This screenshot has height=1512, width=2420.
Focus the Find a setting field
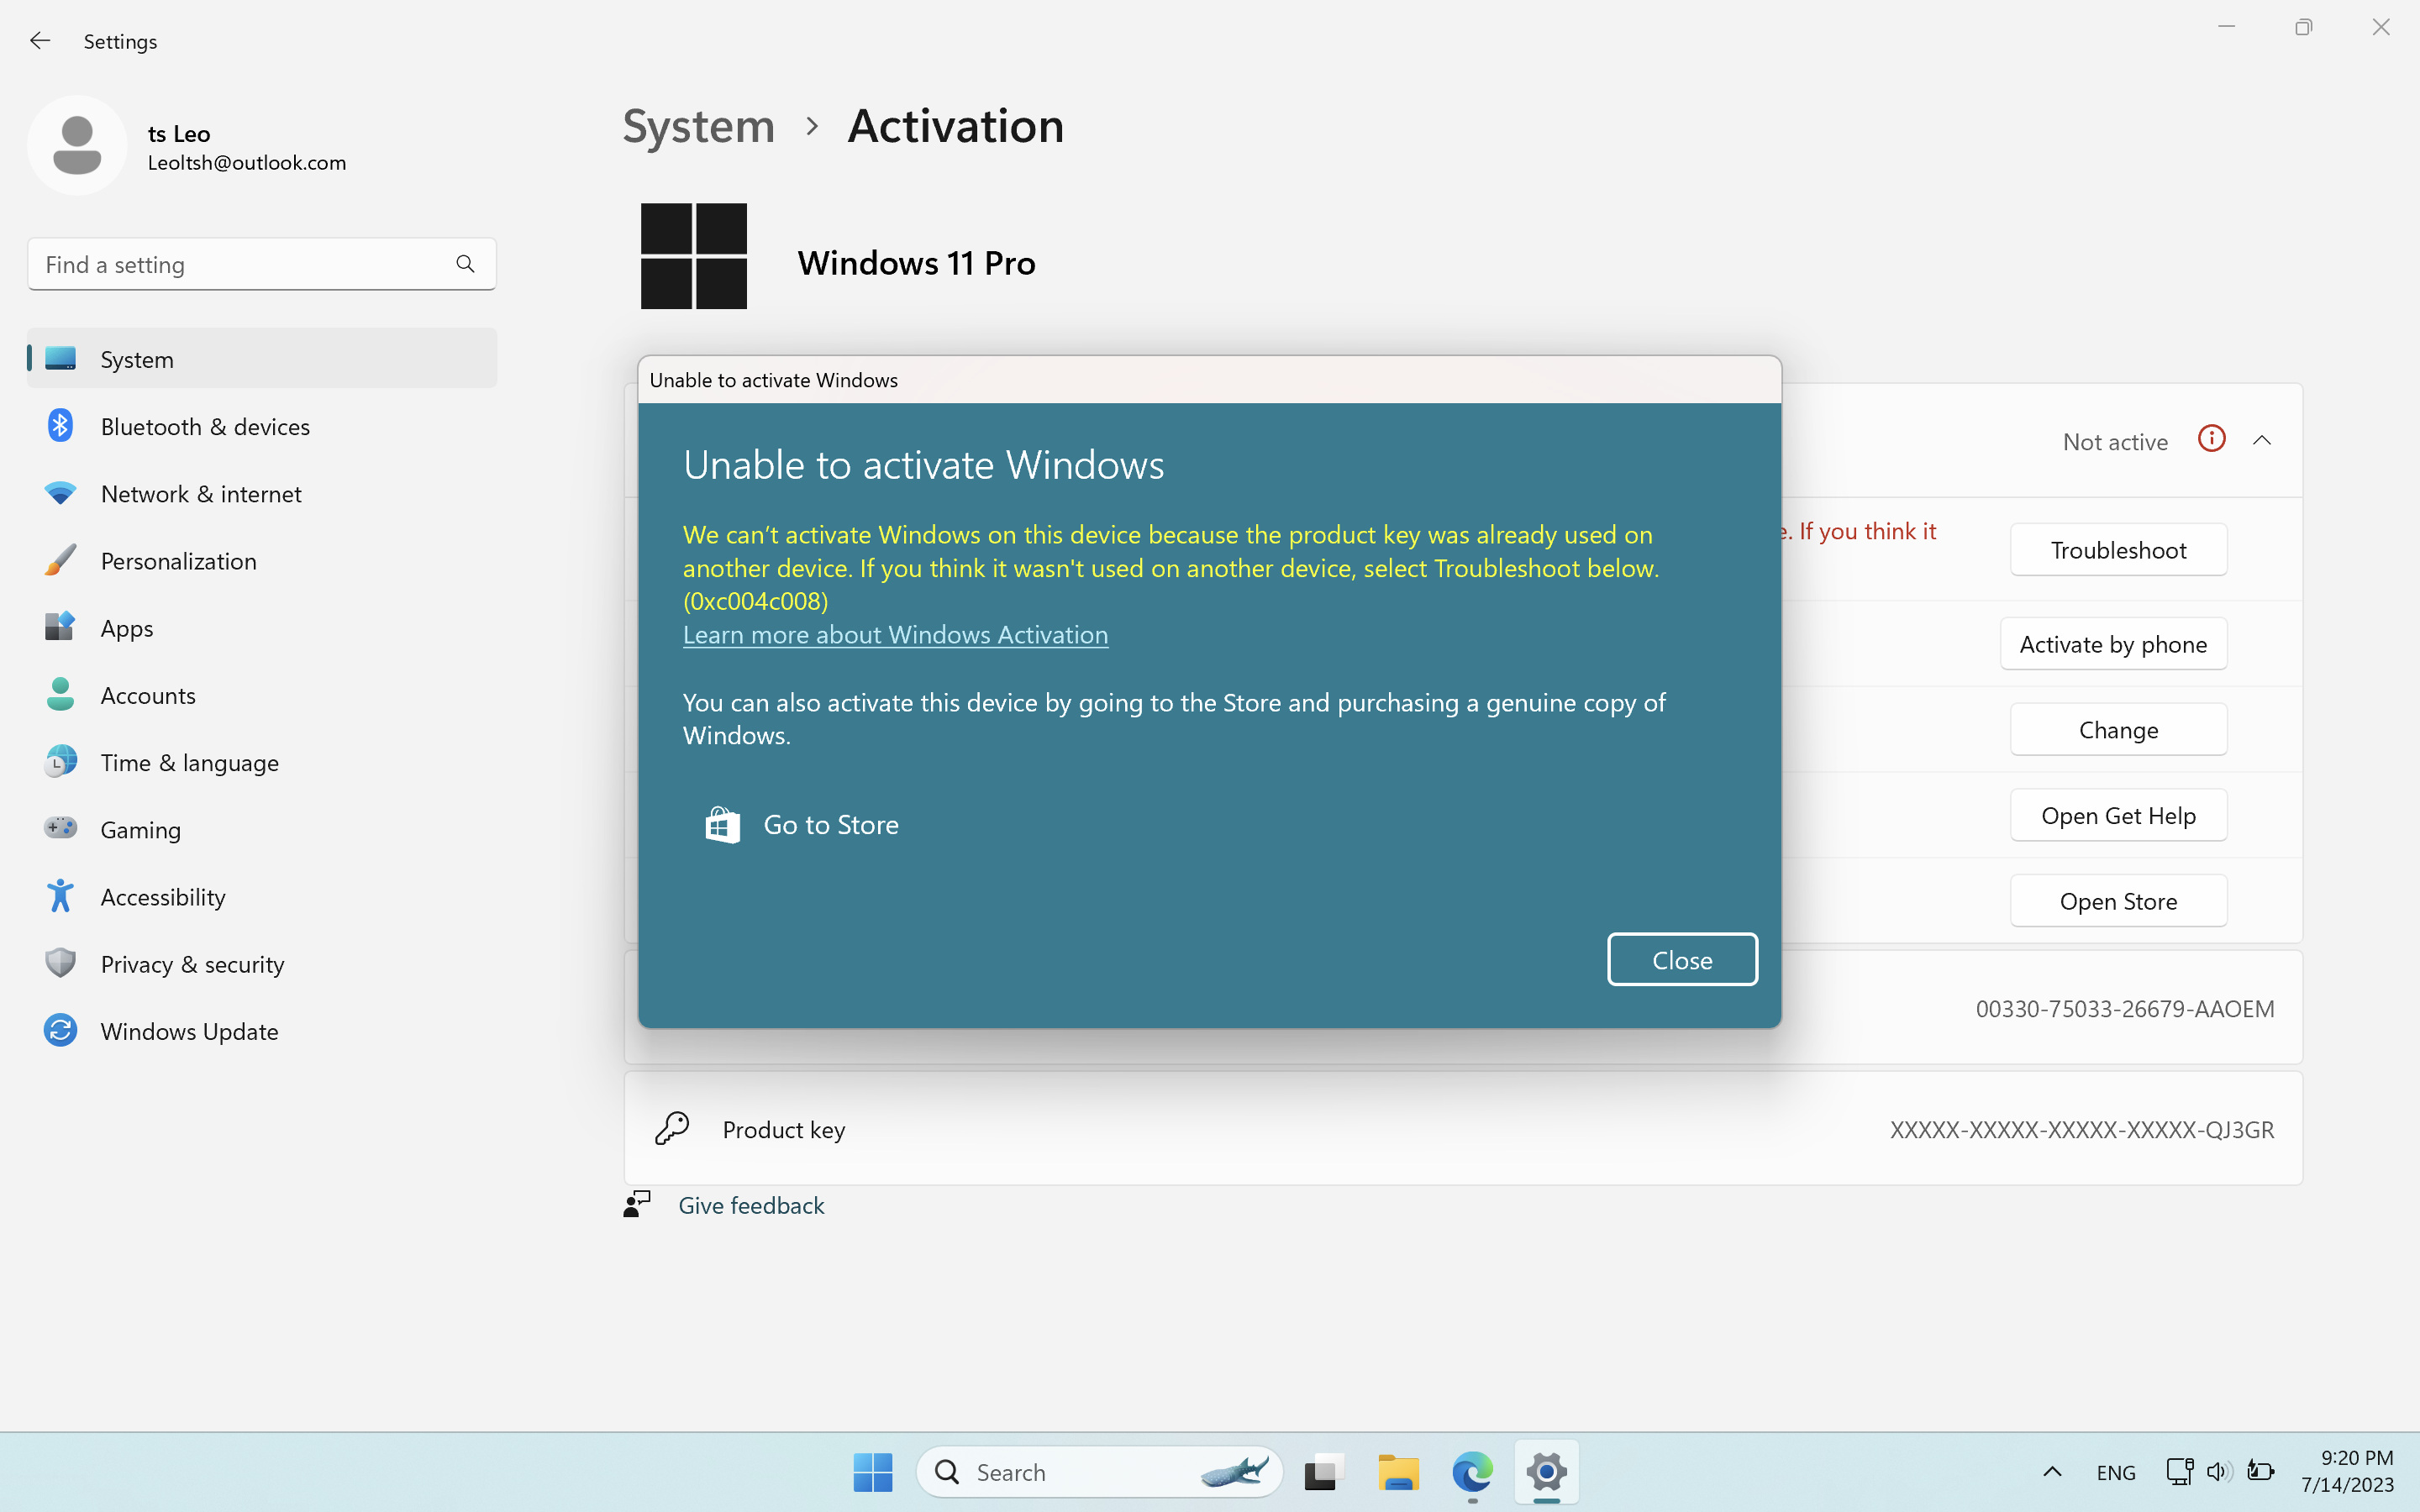tap(240, 265)
